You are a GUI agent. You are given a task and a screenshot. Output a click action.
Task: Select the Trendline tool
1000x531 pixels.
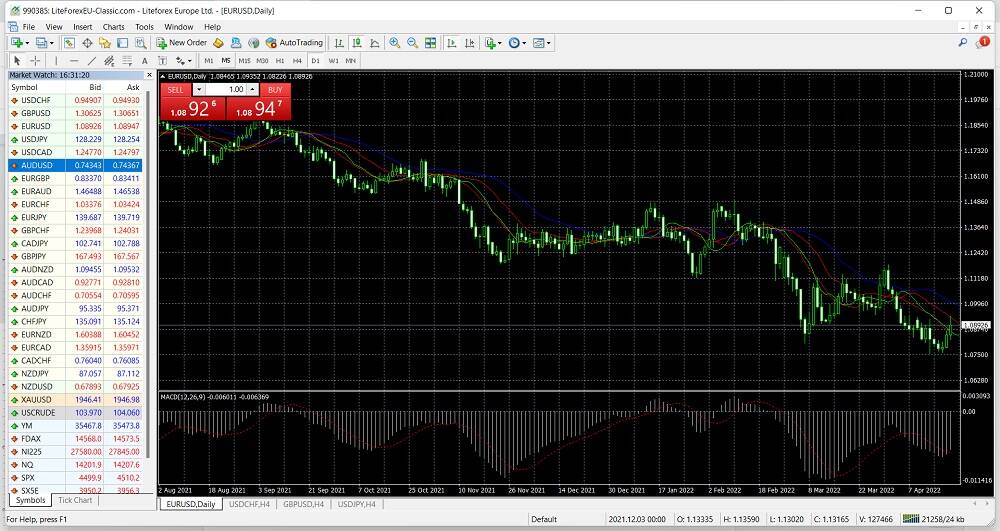click(x=92, y=61)
